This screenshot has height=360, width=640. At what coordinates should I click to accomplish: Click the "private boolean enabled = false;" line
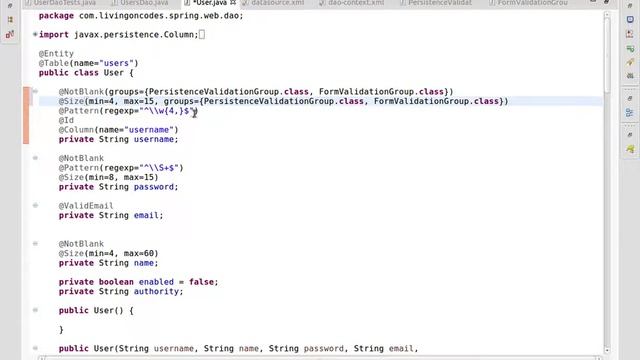(x=138, y=282)
